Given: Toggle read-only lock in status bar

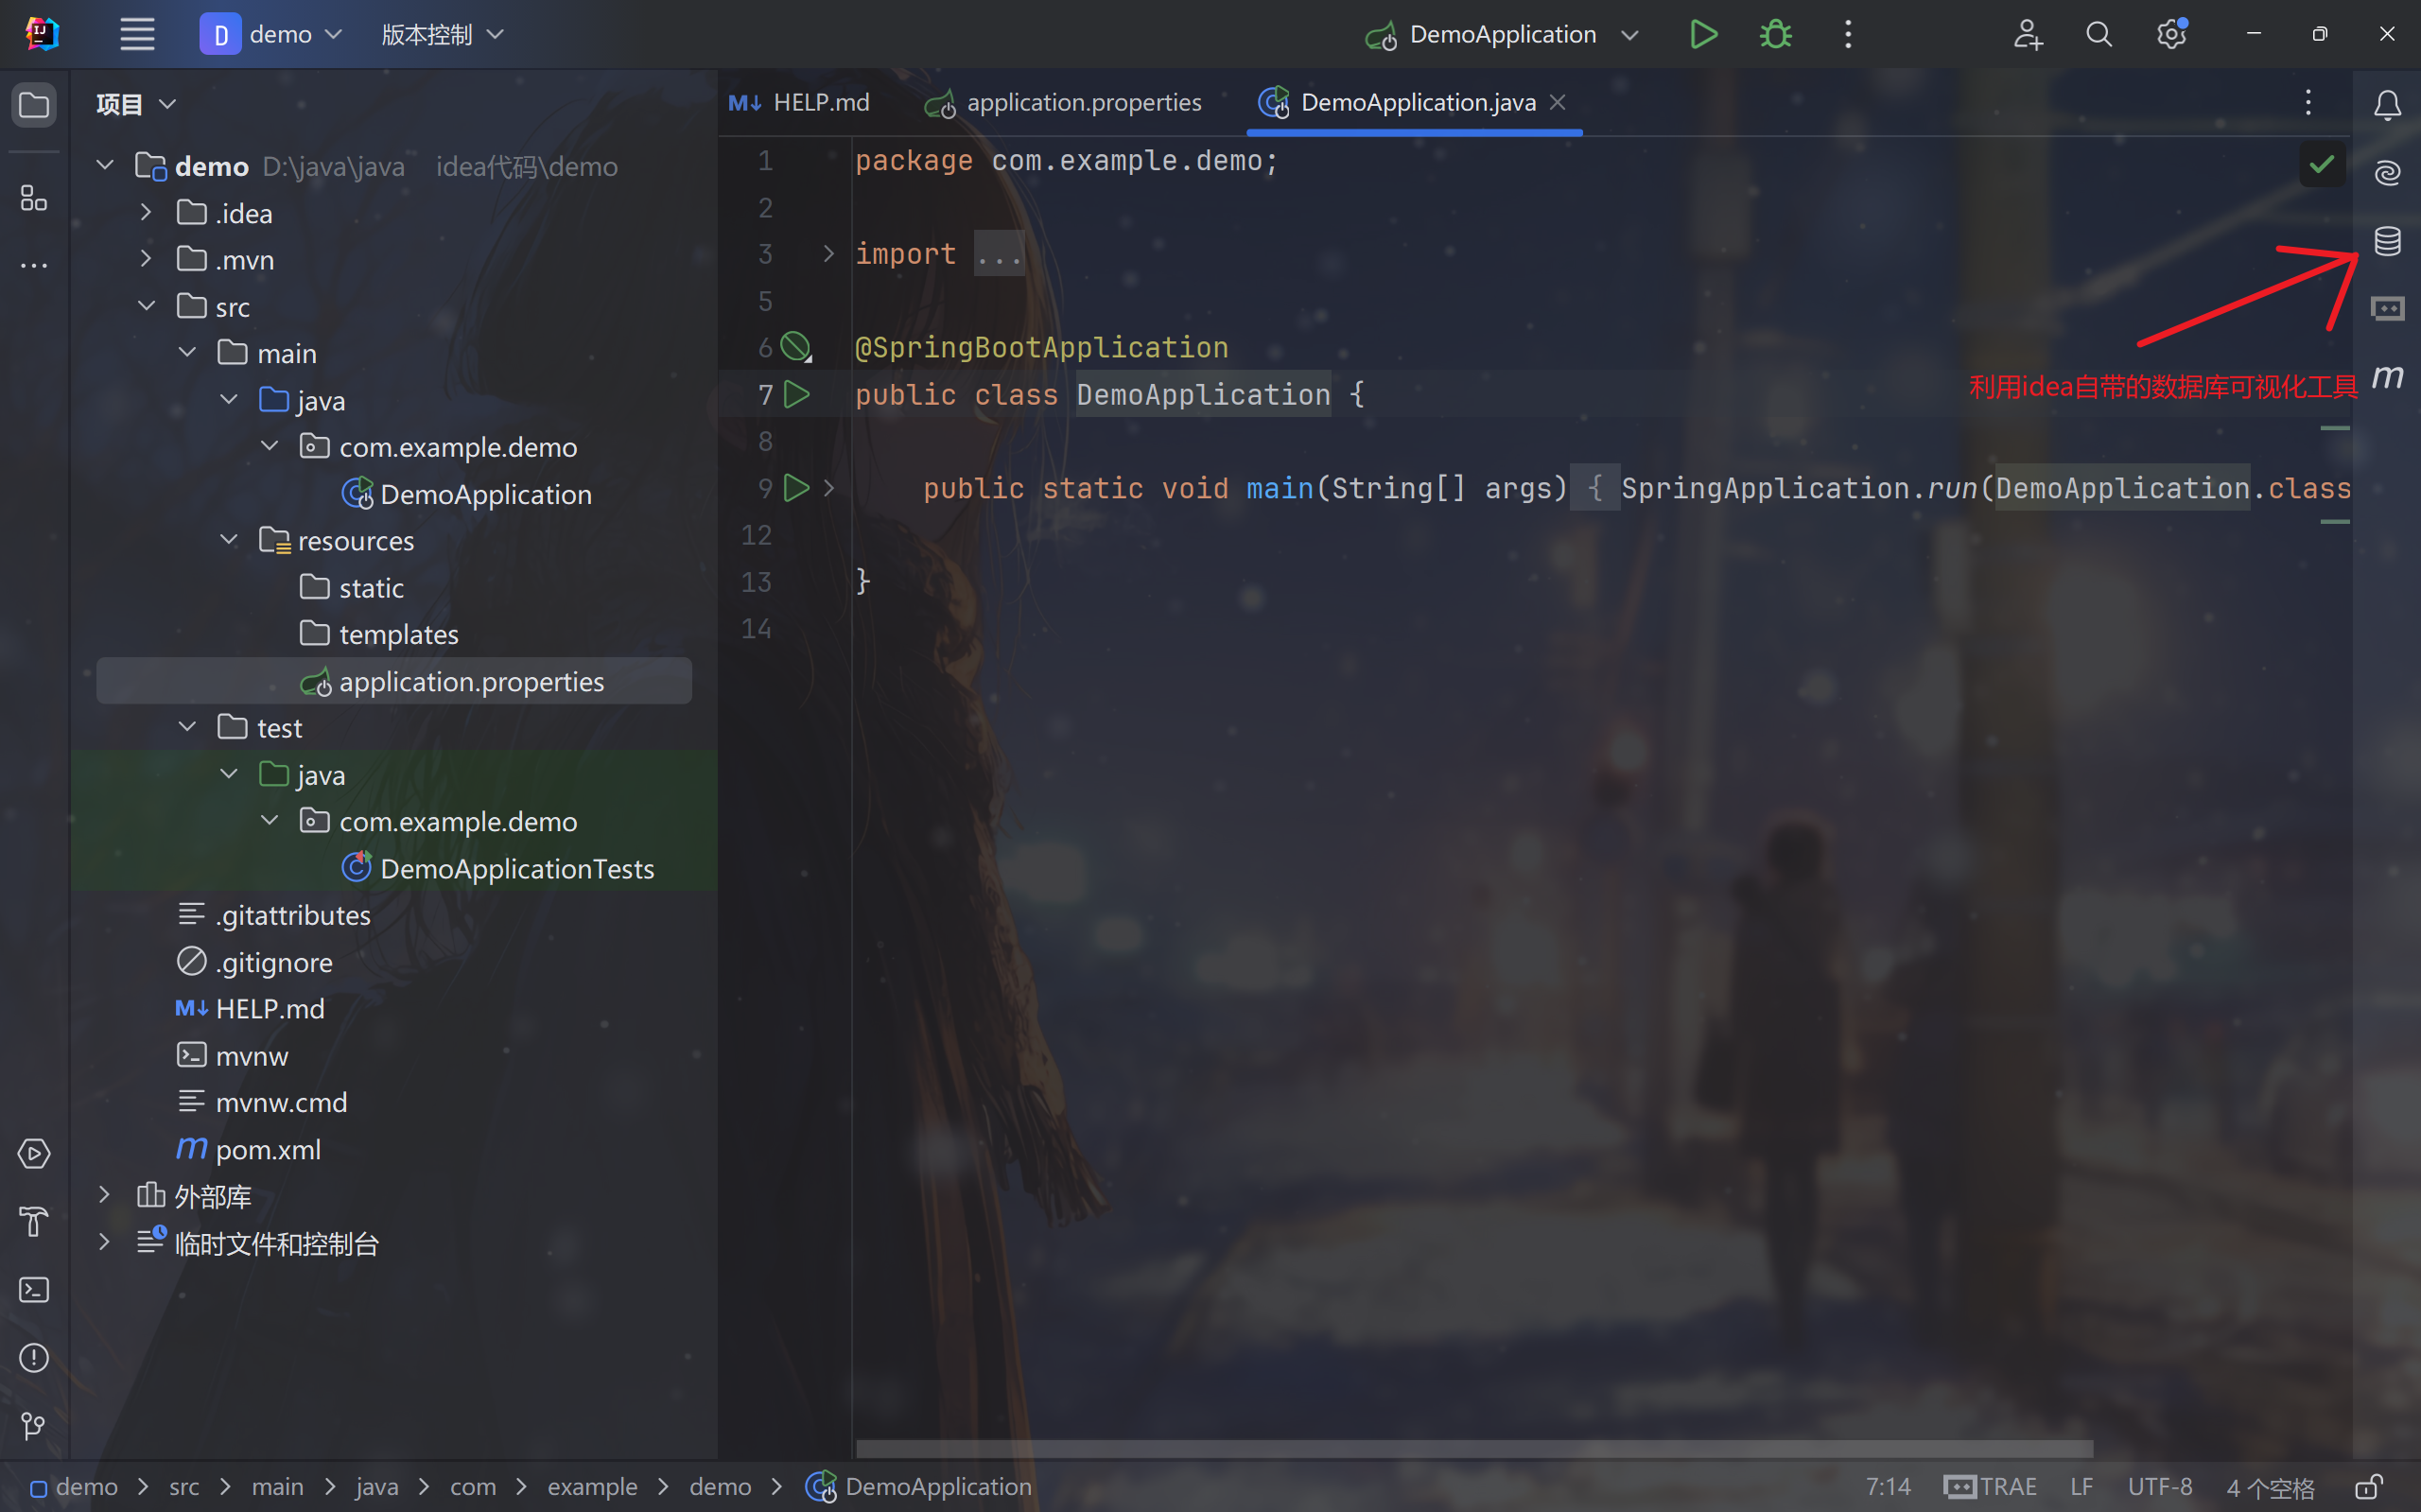Looking at the screenshot, I should pyautogui.click(x=2367, y=1487).
